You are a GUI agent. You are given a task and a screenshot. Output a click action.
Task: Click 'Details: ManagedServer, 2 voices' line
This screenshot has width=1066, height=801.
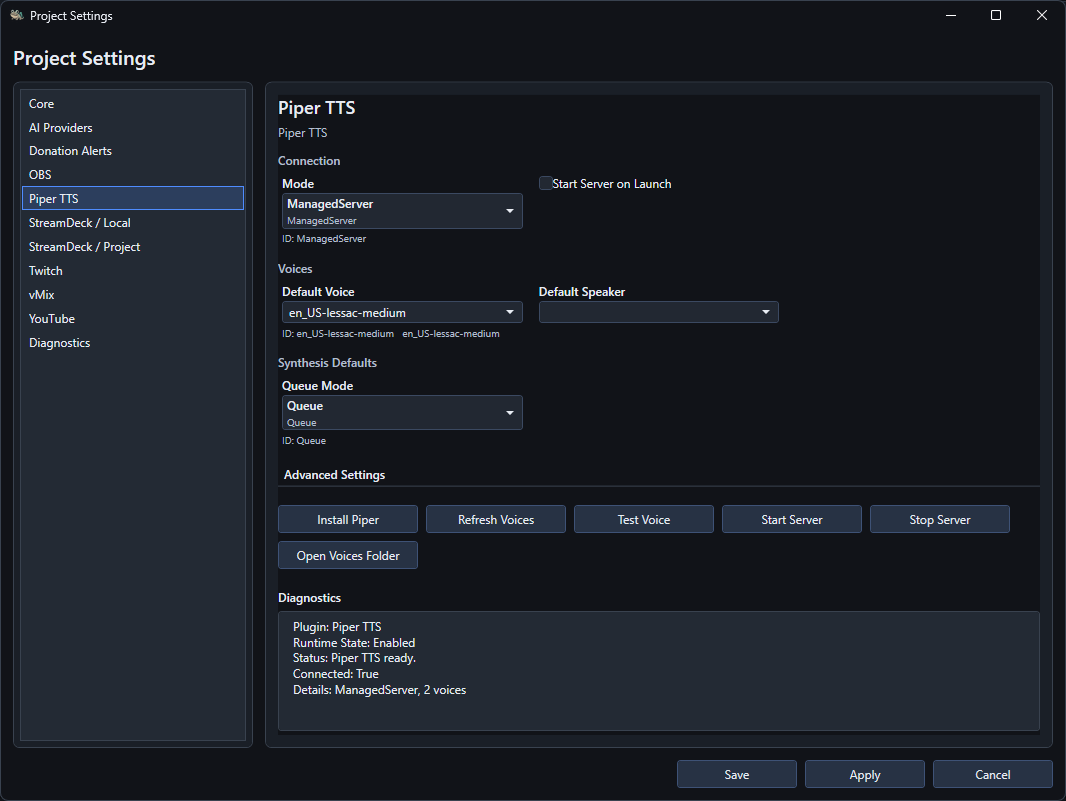(x=379, y=689)
